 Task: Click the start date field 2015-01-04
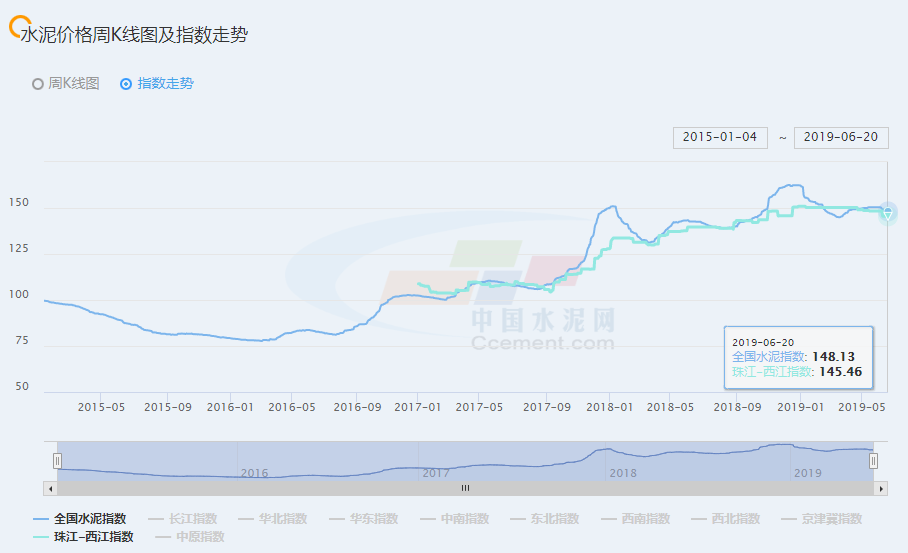pos(720,137)
